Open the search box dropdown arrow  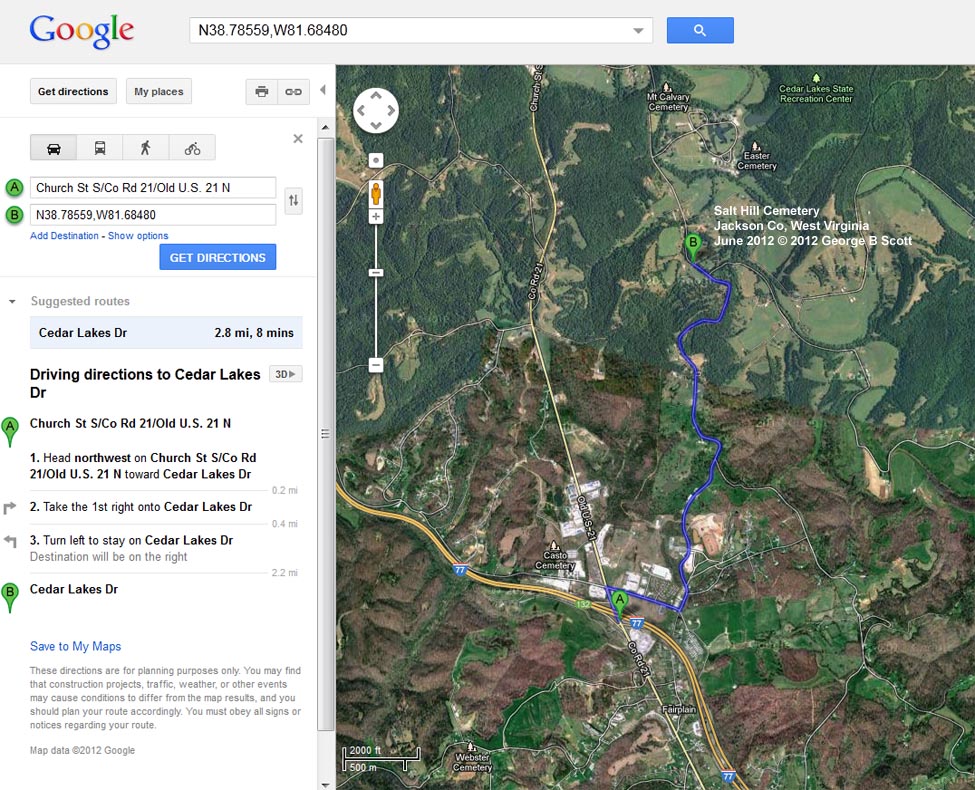click(639, 31)
